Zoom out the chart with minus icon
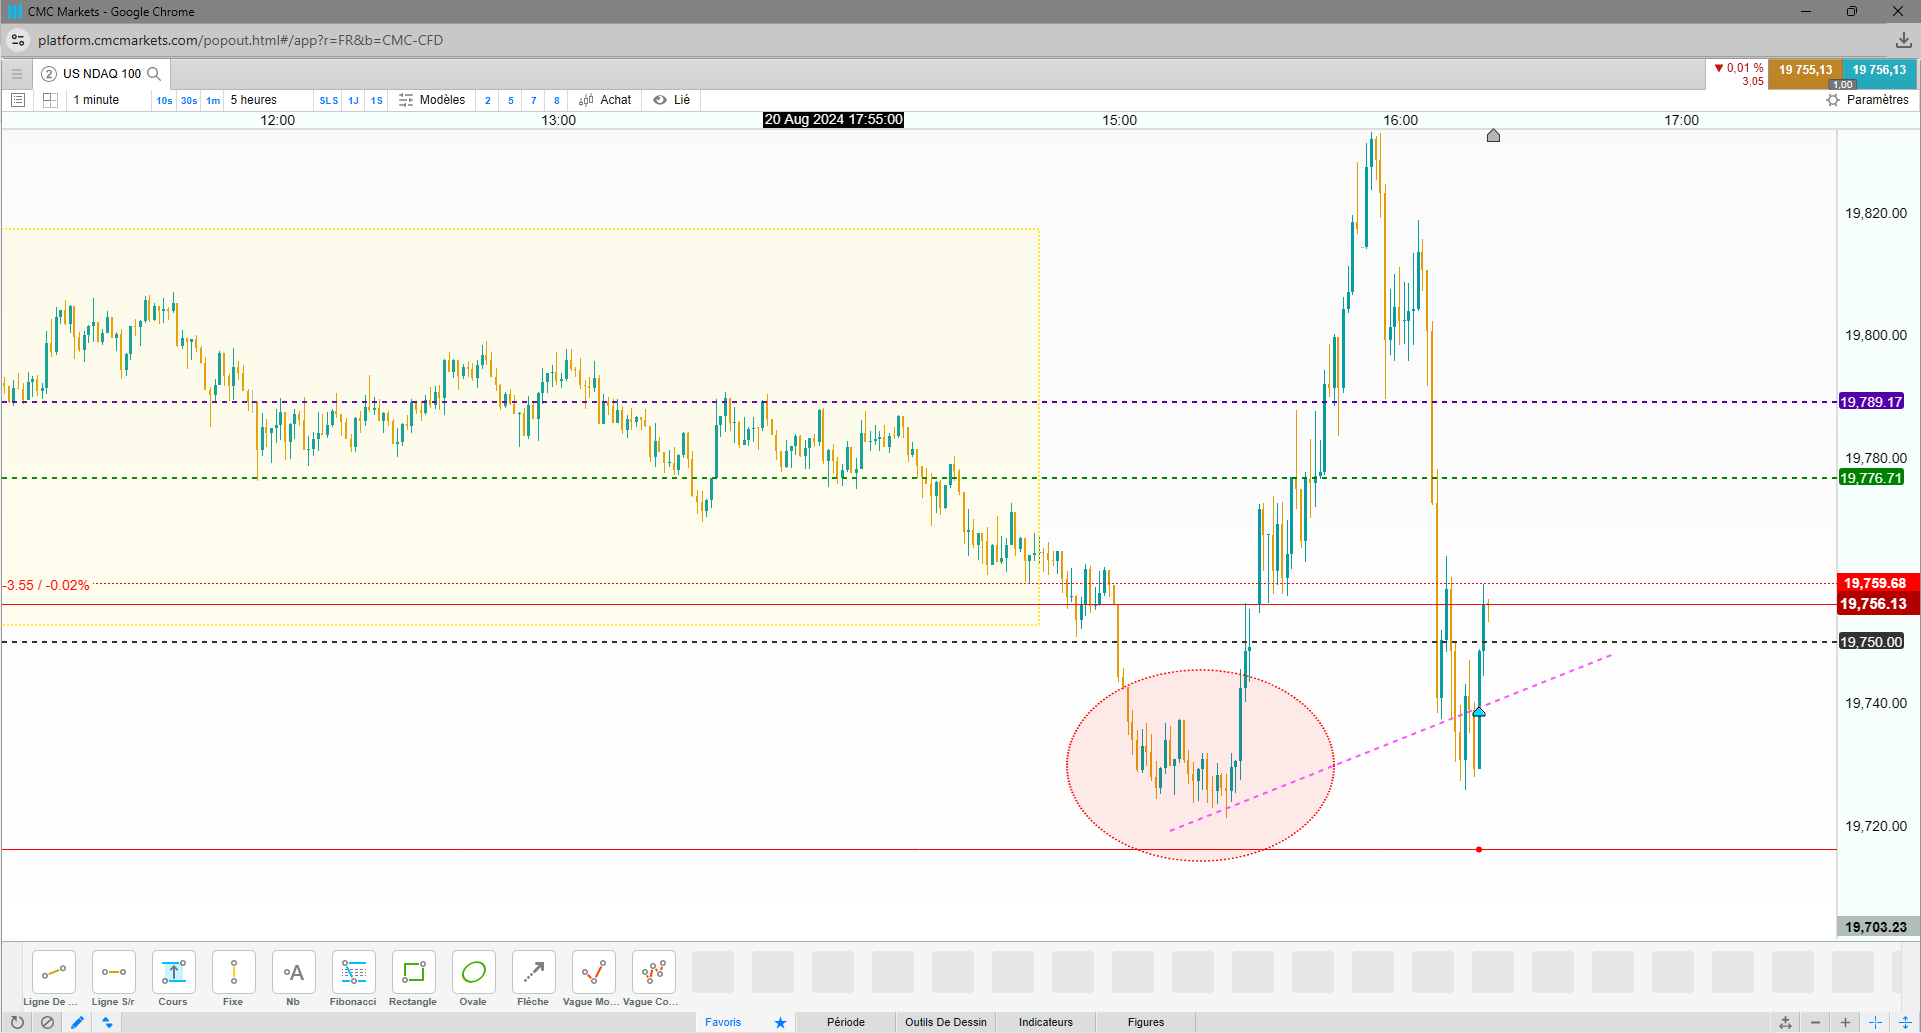This screenshot has width=1921, height=1033. point(1815,1022)
